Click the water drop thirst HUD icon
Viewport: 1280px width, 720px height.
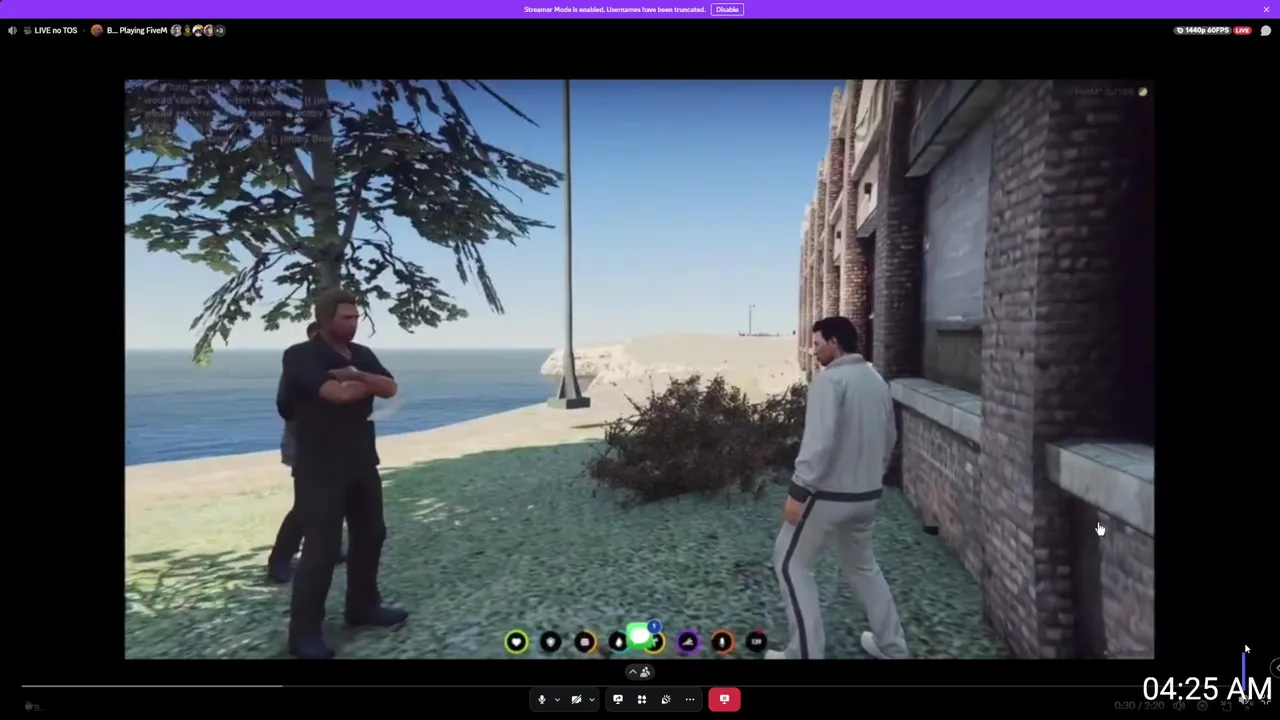point(618,642)
